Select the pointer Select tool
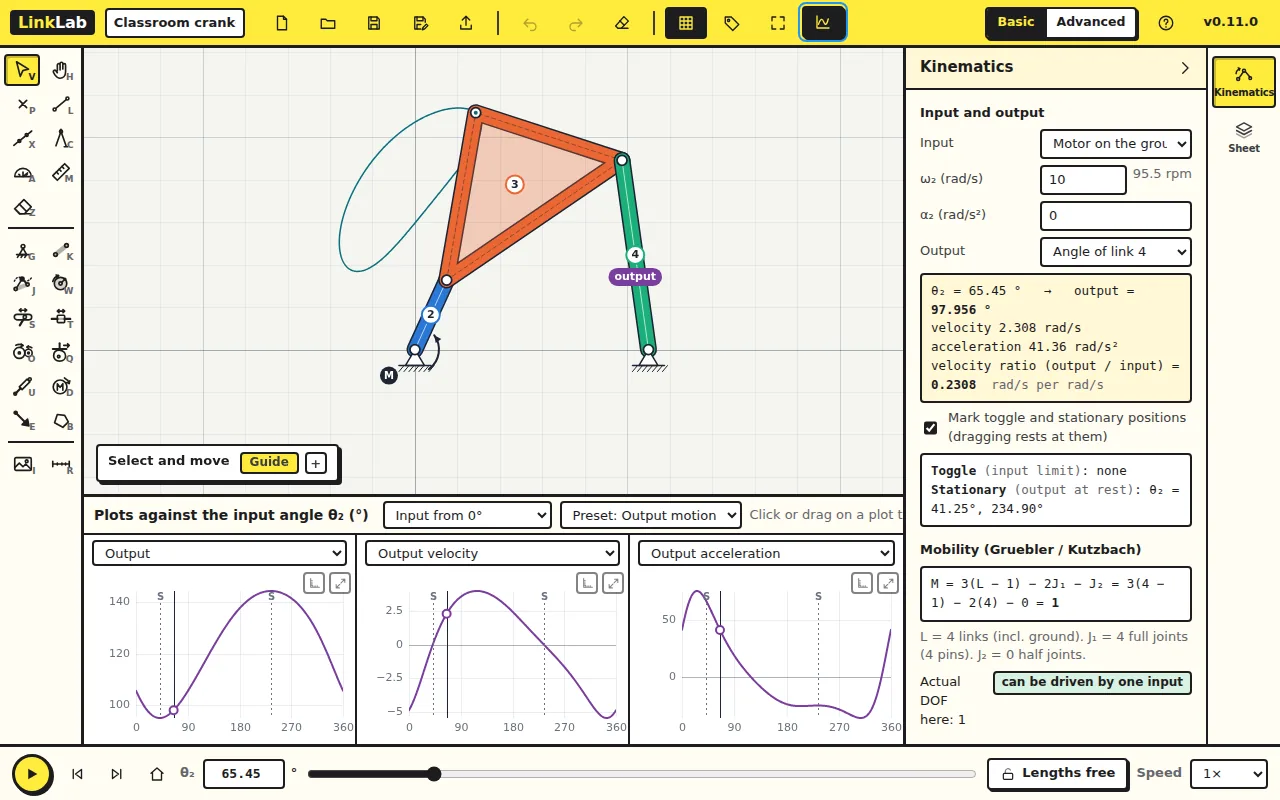Viewport: 1280px width, 800px height. pos(23,71)
